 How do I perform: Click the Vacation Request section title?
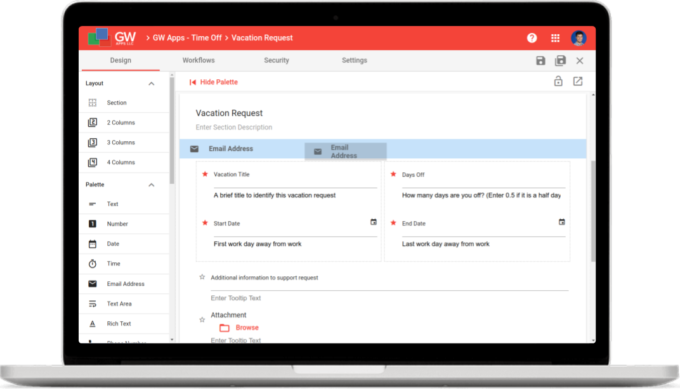(x=229, y=113)
